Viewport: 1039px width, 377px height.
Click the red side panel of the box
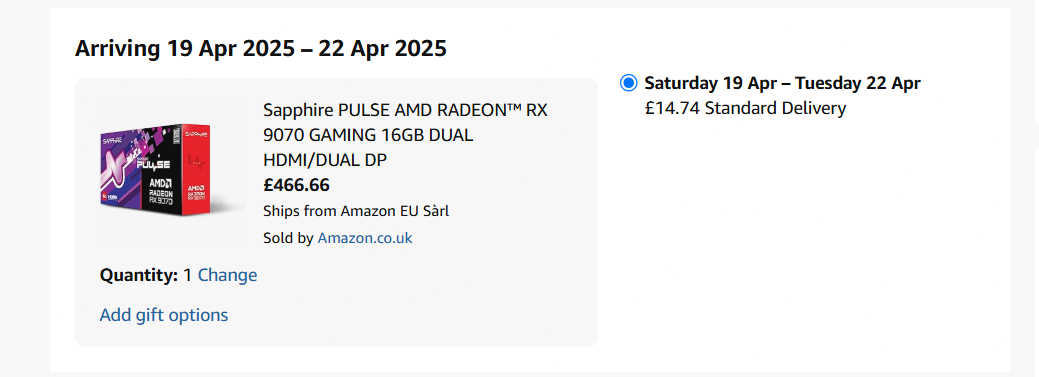point(197,170)
